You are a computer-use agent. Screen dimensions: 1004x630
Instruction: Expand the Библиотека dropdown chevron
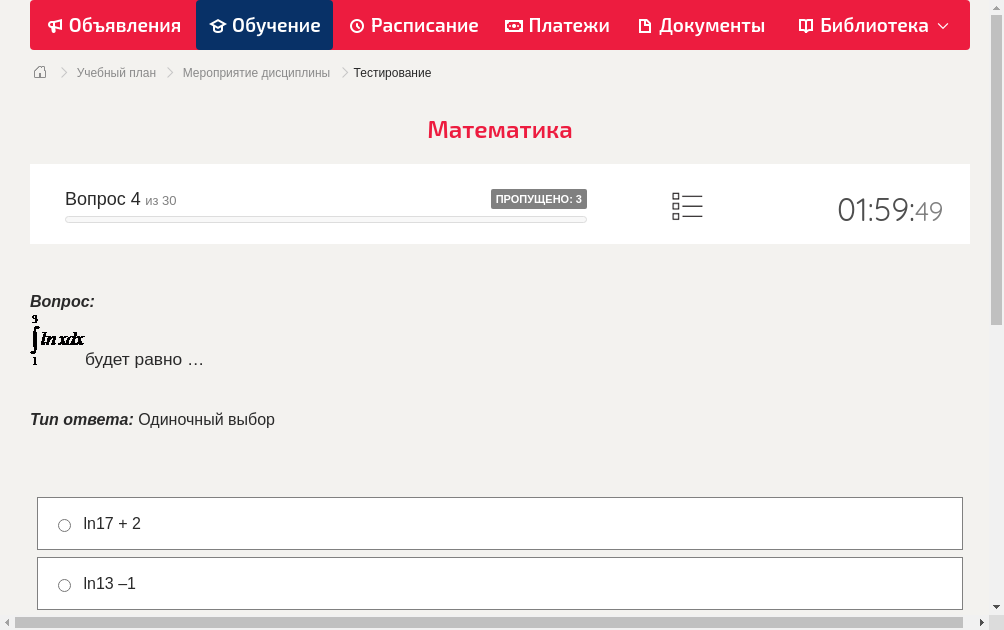coord(944,26)
